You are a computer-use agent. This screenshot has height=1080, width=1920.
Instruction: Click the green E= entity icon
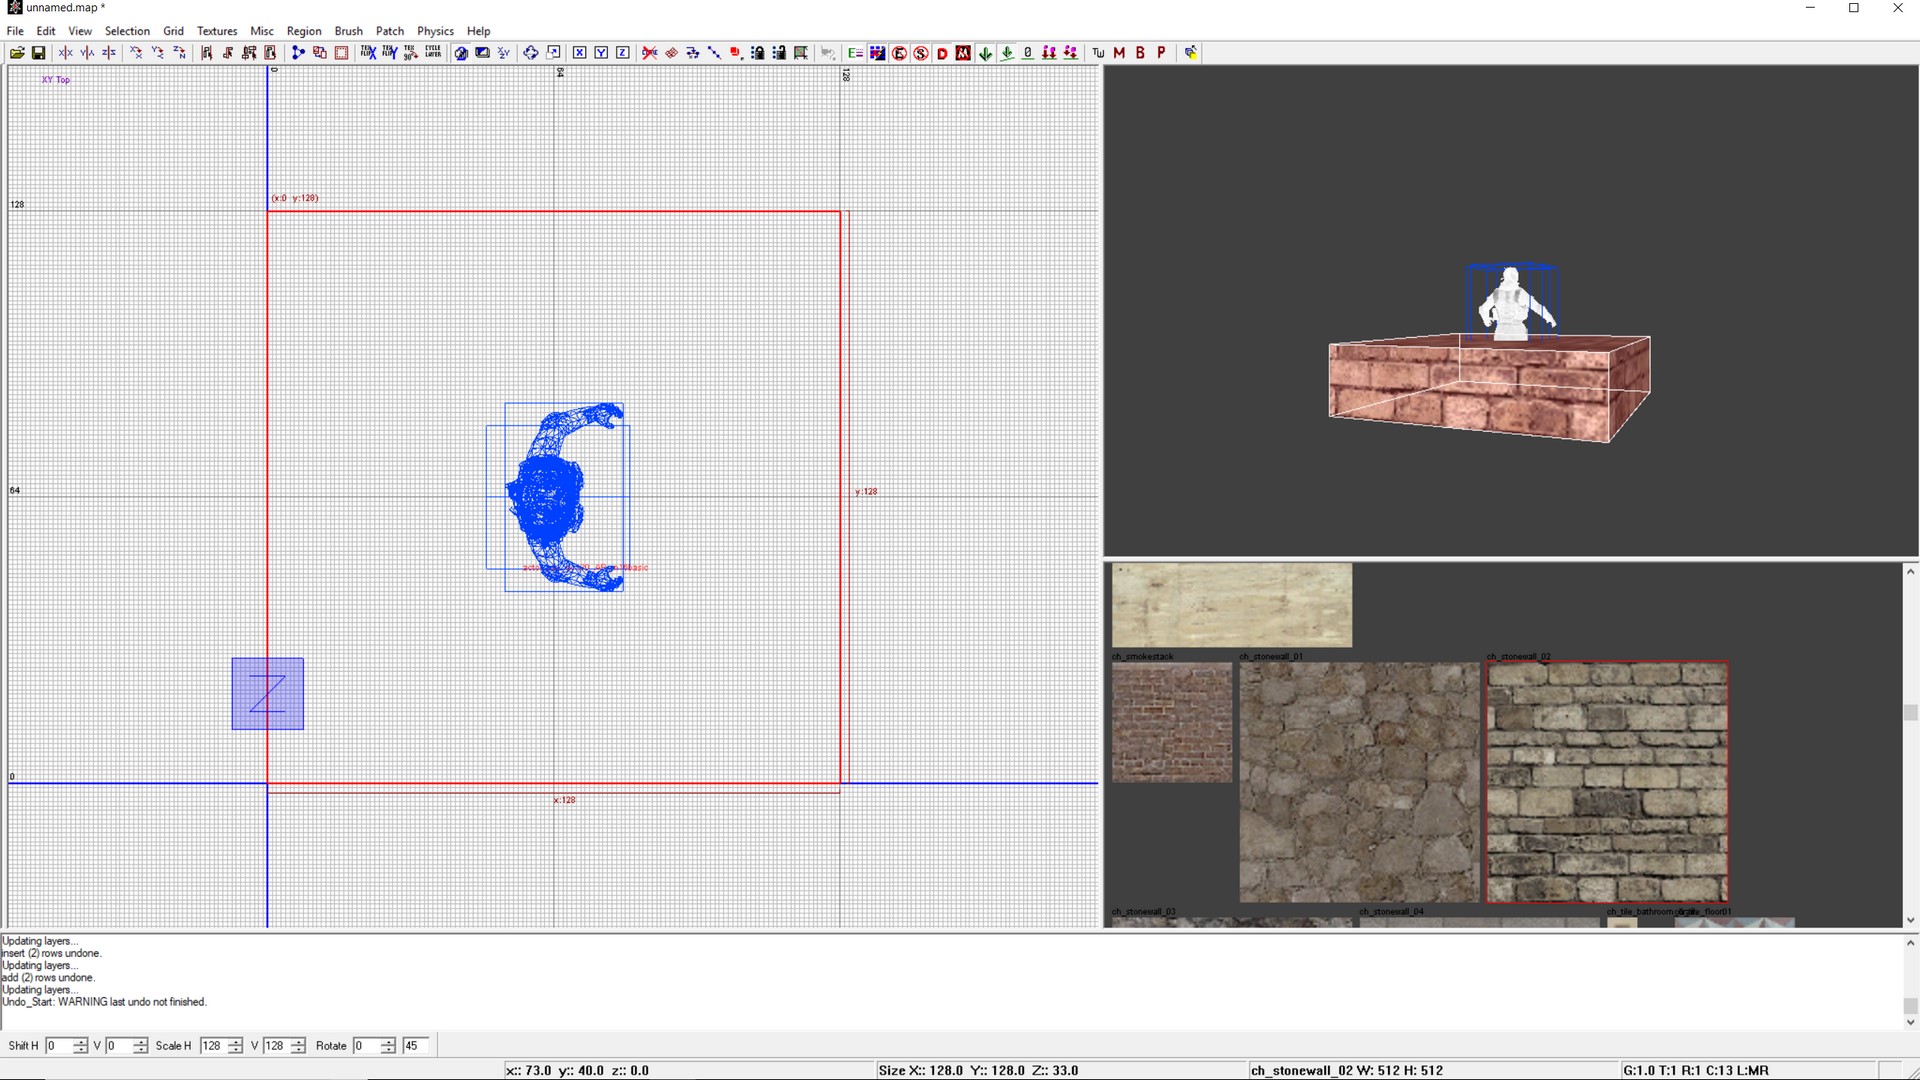click(855, 53)
